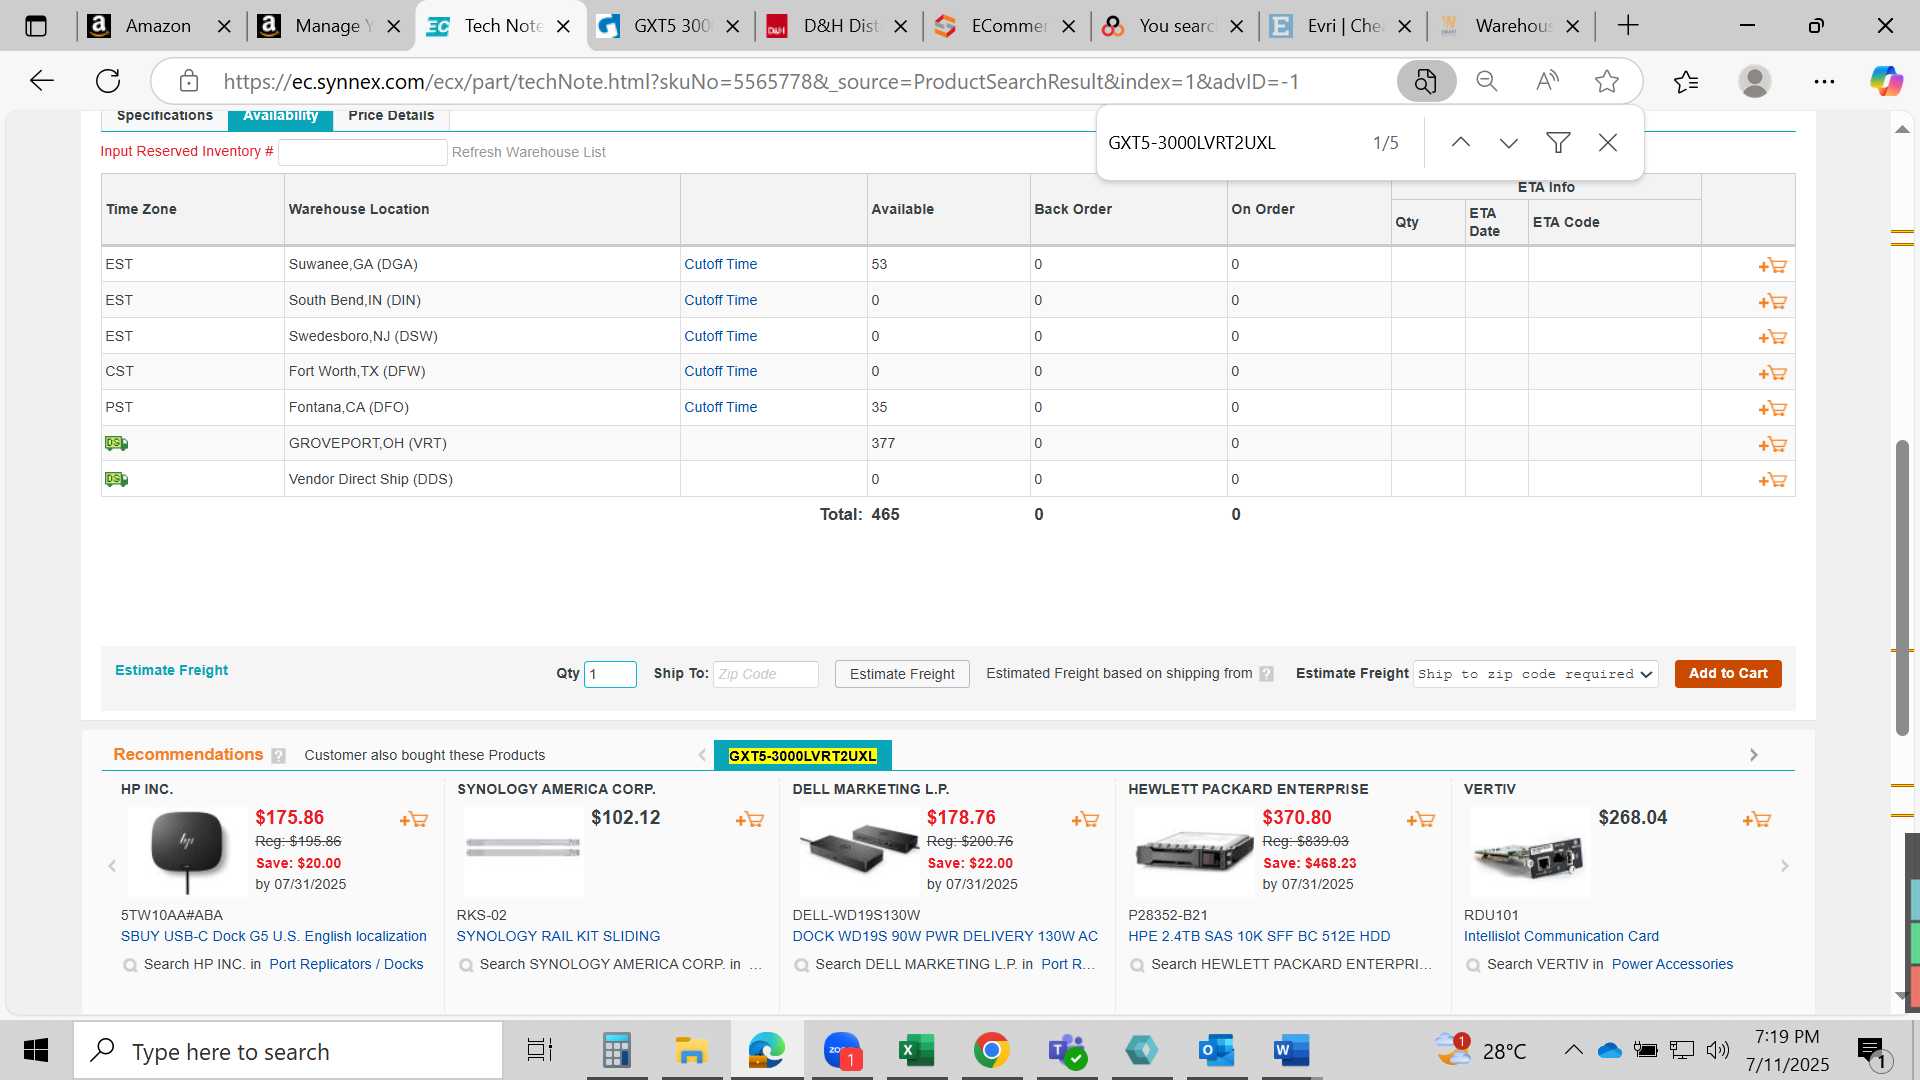Click the help icon beside Estimated Freight text
This screenshot has width=1920, height=1080.
(1266, 674)
